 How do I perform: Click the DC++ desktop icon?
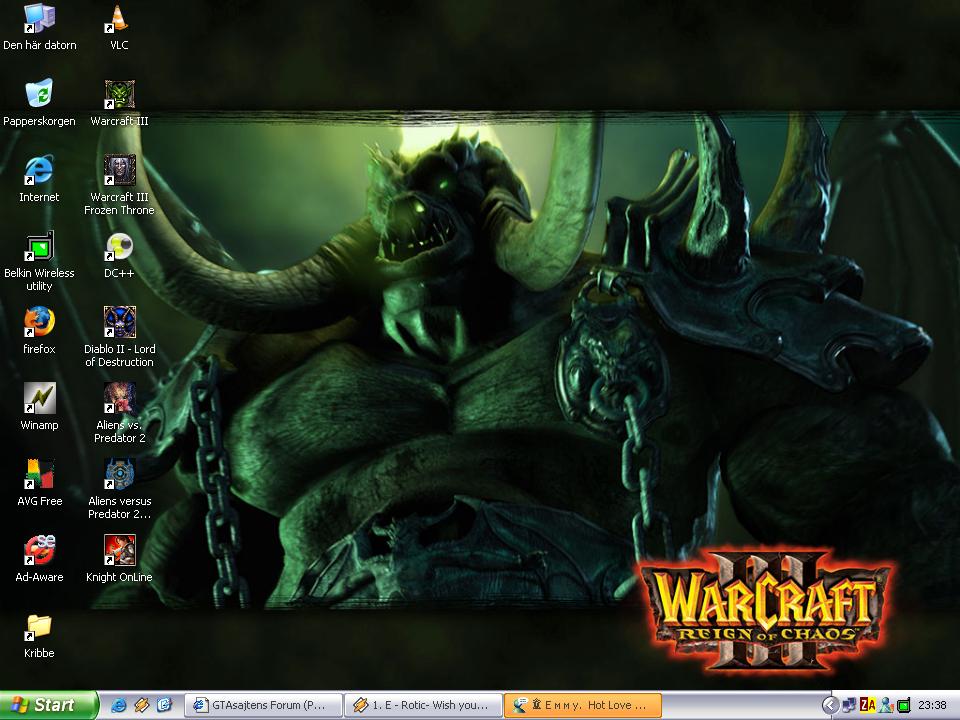(119, 247)
